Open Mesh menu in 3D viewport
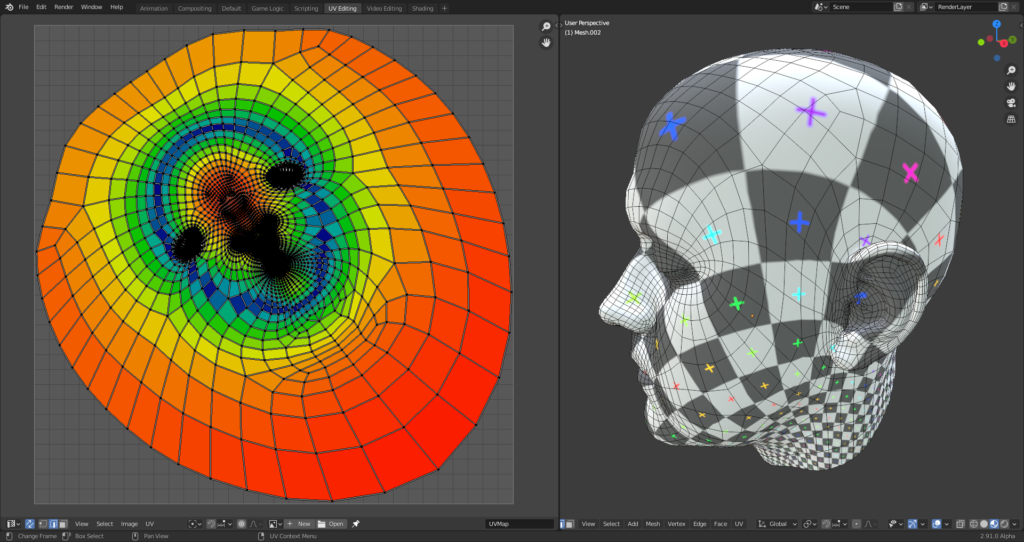The width and height of the screenshot is (1024, 542). coord(652,524)
